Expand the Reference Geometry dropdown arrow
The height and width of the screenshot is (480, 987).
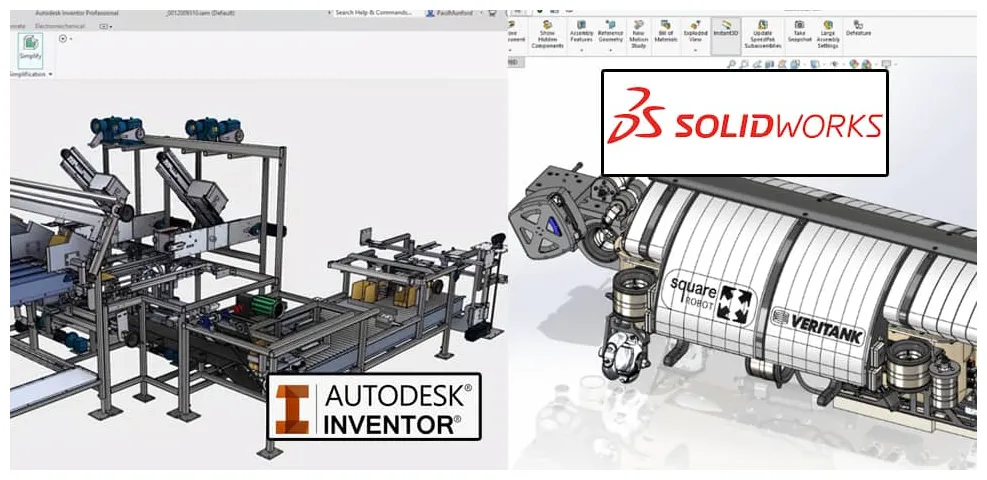click(610, 49)
